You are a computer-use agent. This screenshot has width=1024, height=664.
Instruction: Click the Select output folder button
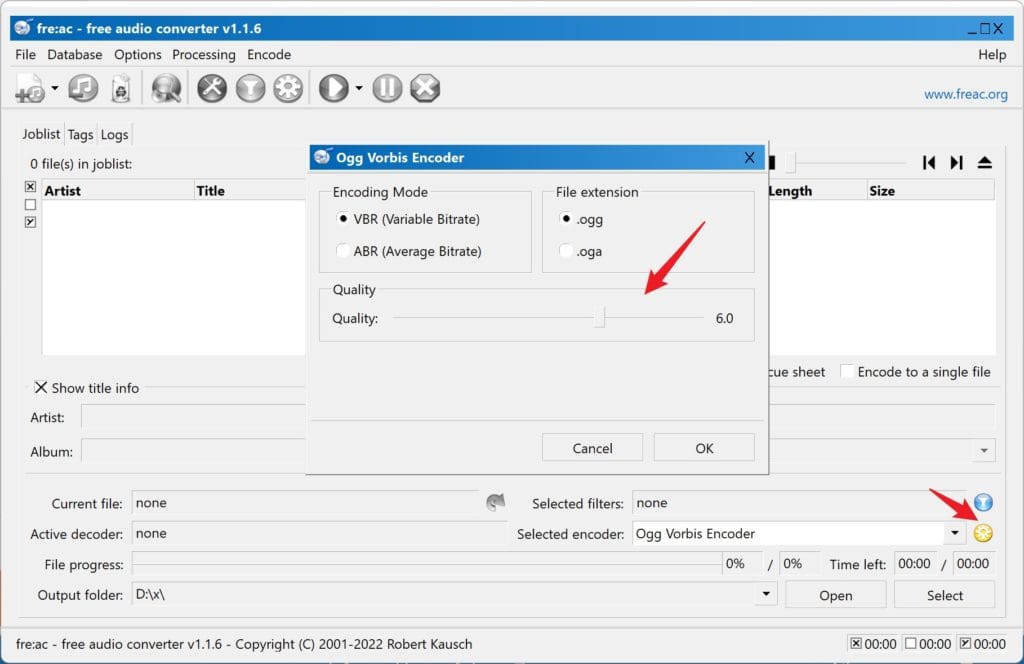point(944,595)
